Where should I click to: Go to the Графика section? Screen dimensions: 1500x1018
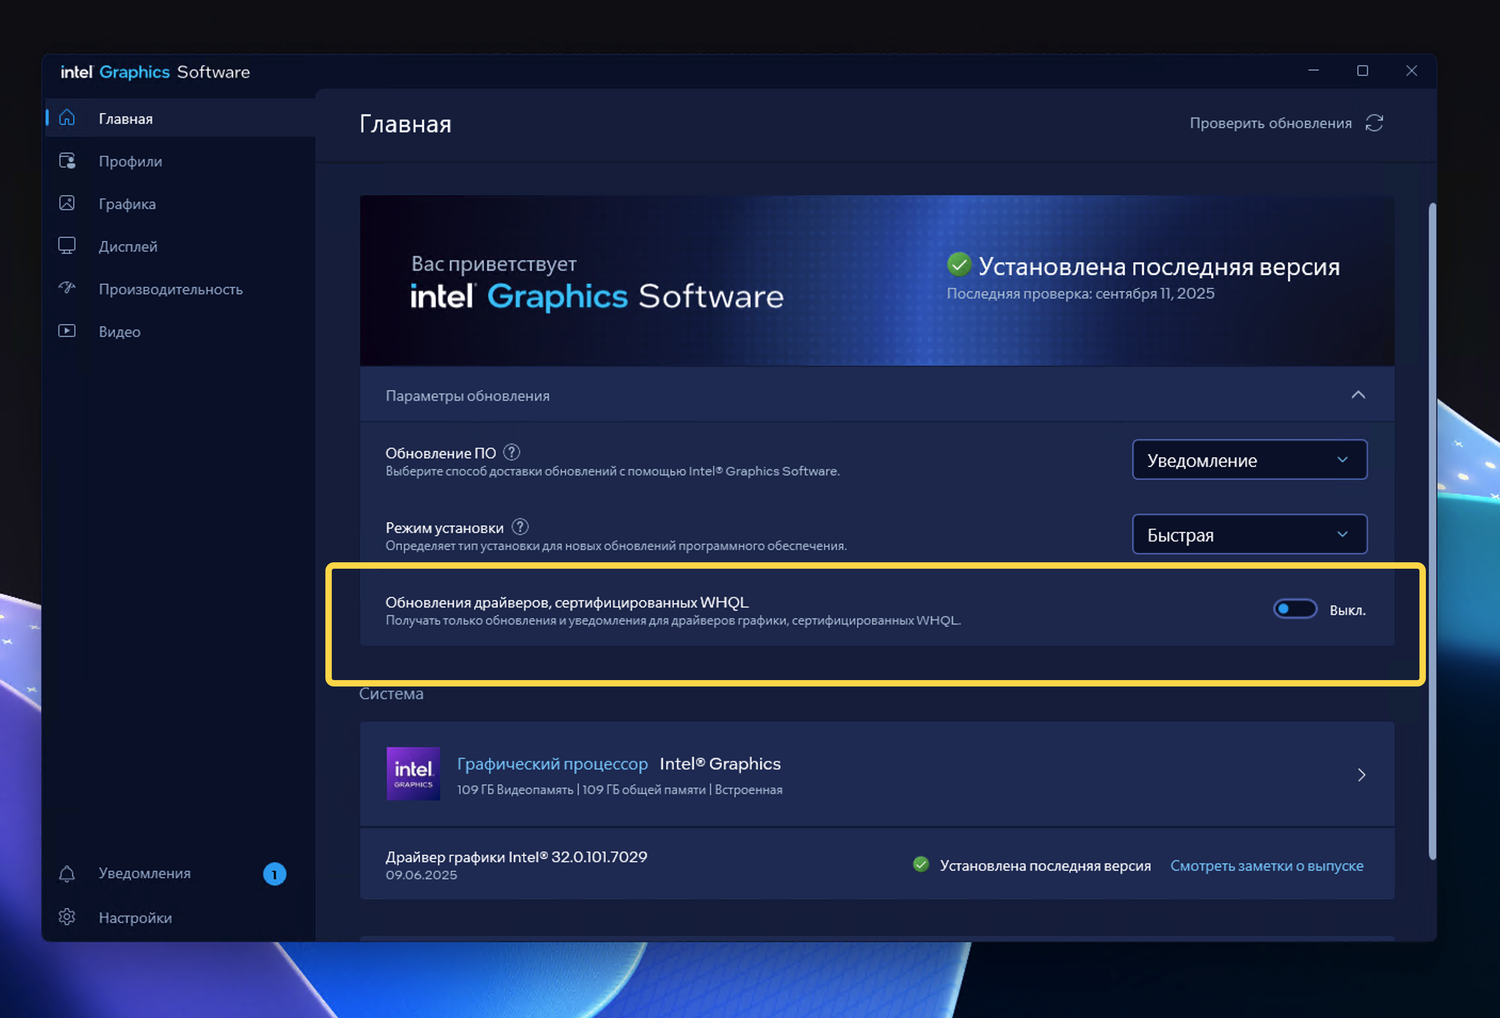tap(181, 203)
